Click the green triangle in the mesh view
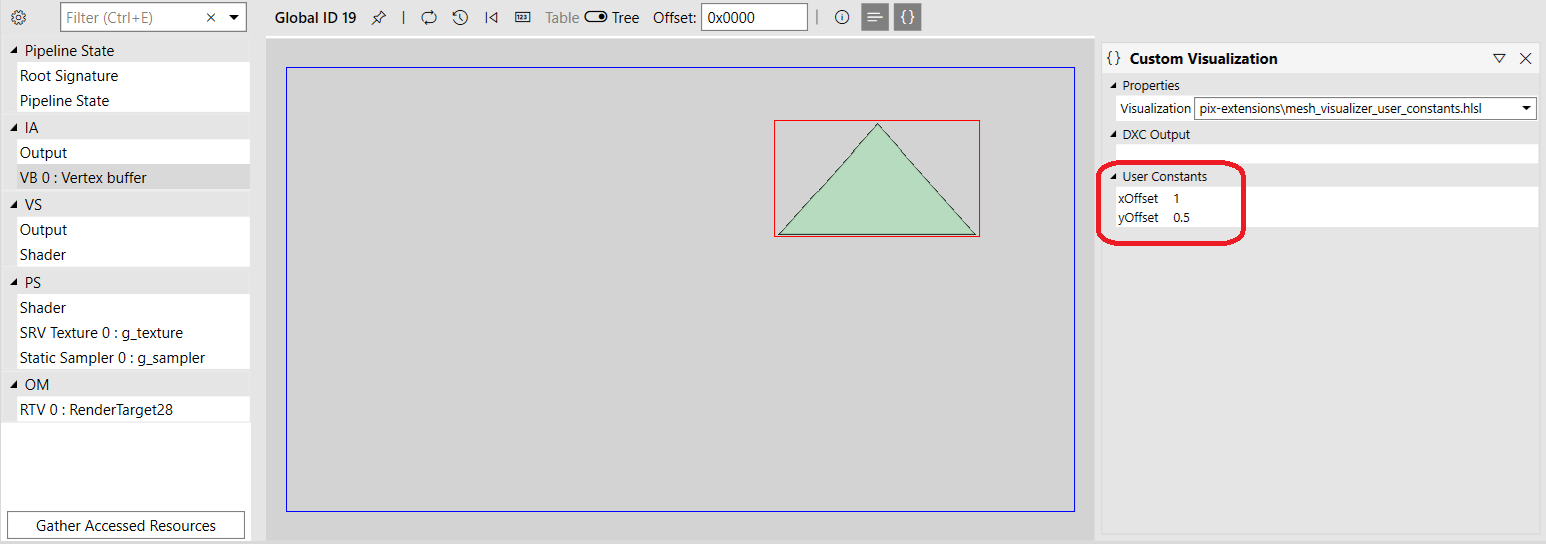 point(877,195)
